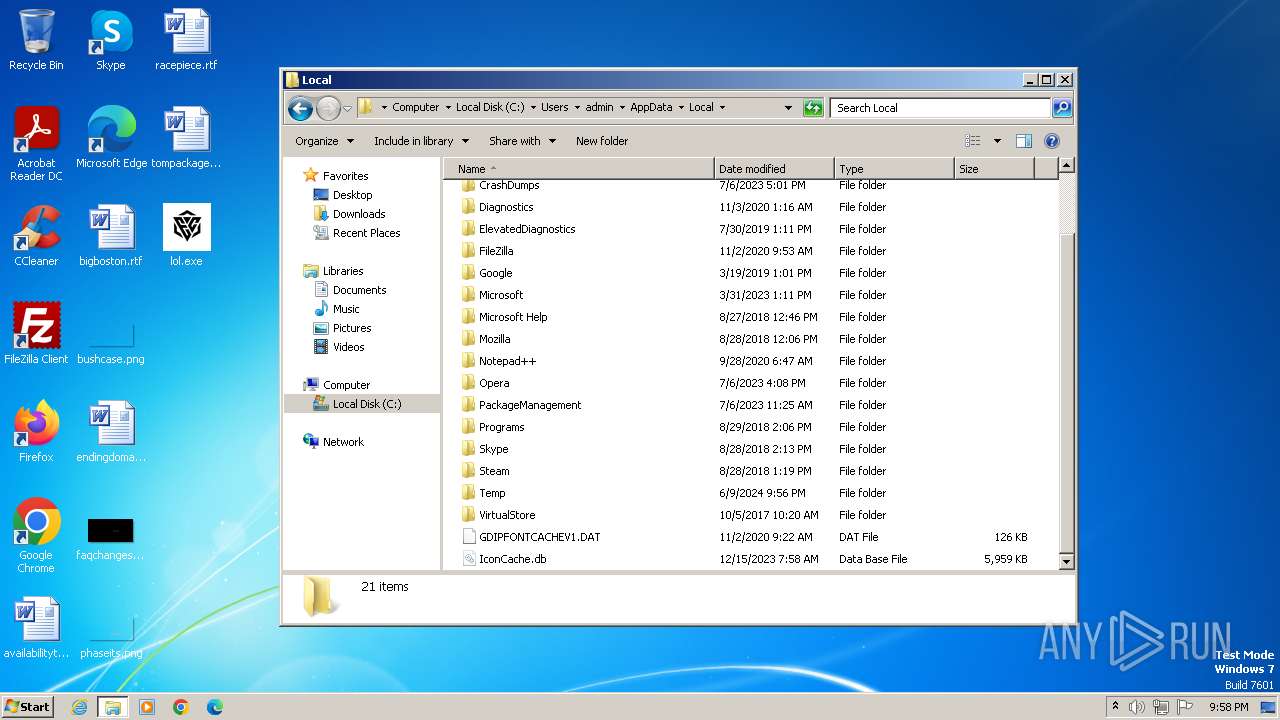
Task: Launch Firefox from desktop
Action: pyautogui.click(x=36, y=432)
